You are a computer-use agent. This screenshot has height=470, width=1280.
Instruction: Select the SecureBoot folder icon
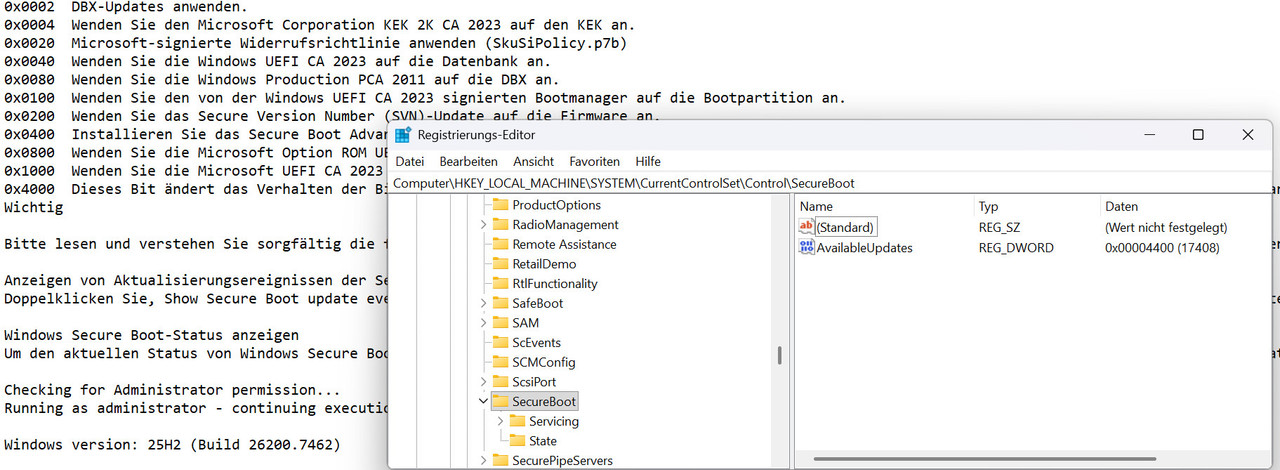pyautogui.click(x=501, y=402)
